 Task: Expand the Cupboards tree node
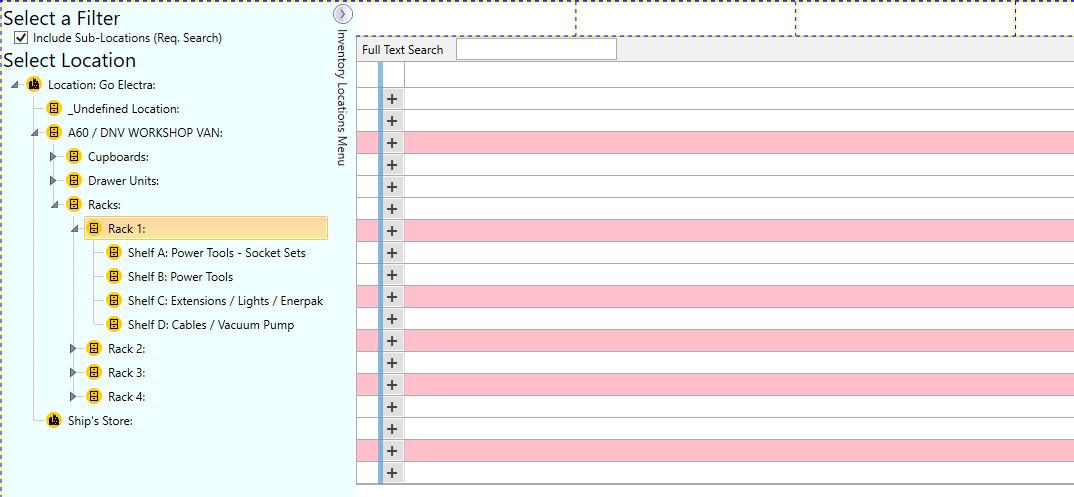click(54, 157)
